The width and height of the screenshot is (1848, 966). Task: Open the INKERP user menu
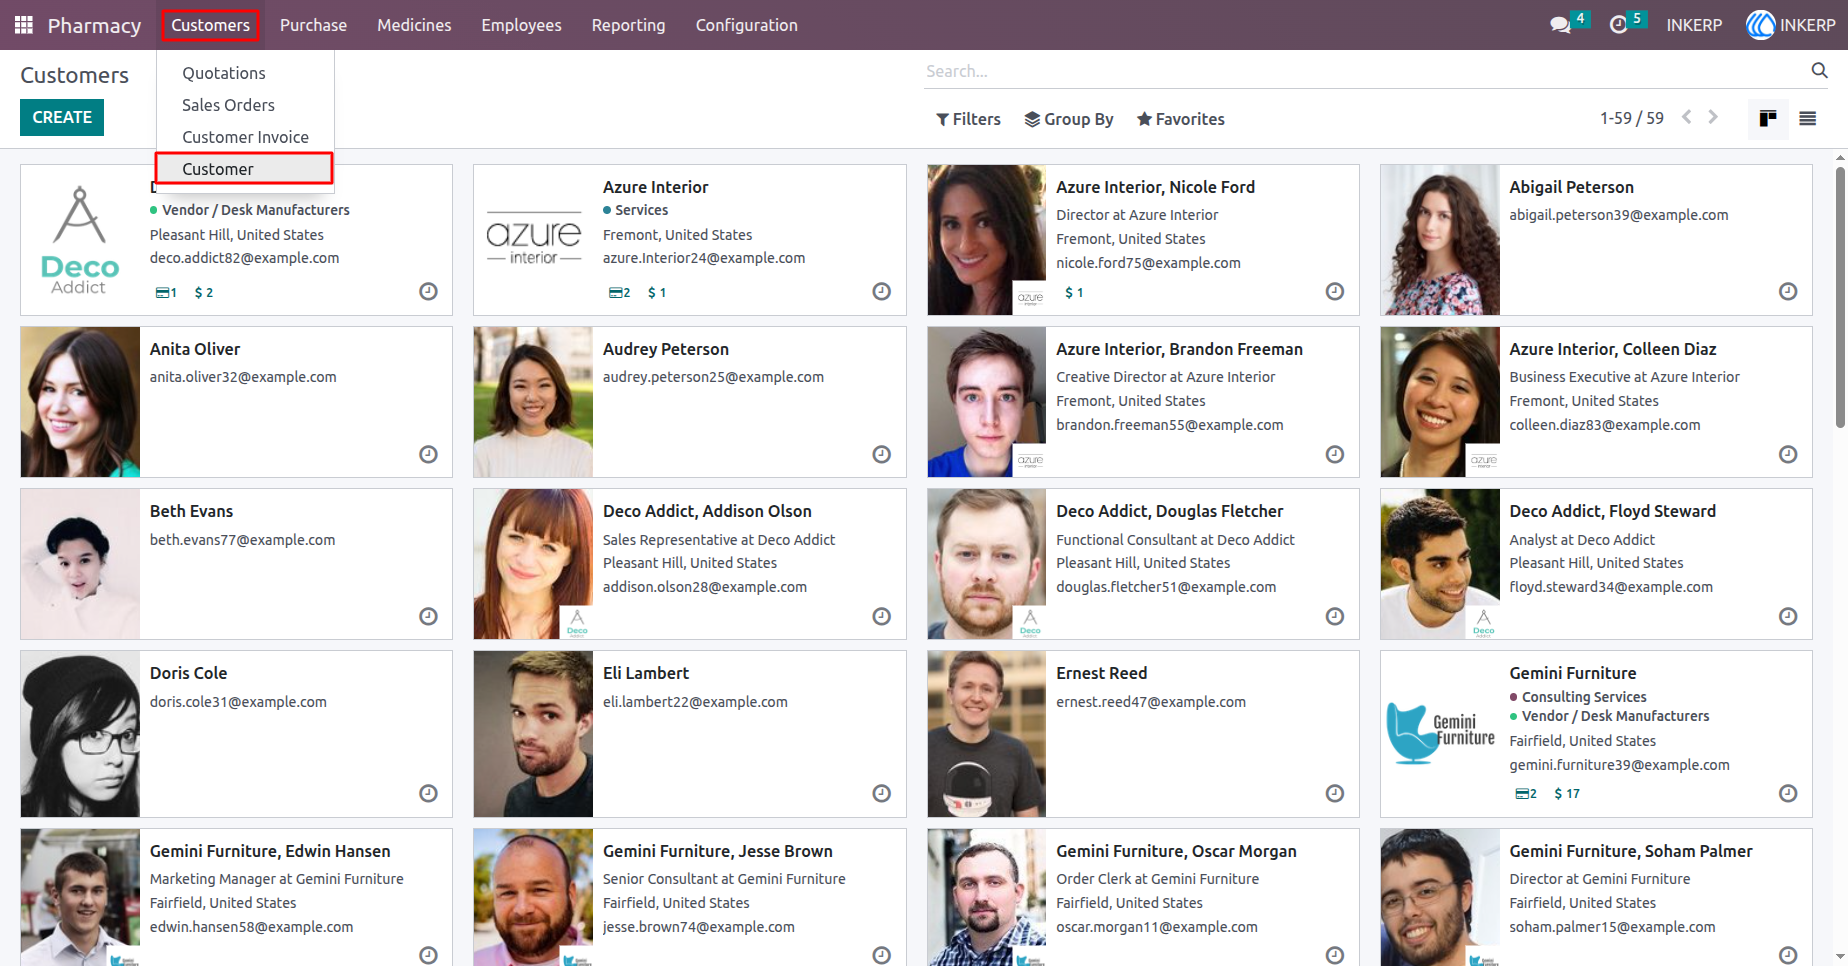pyautogui.click(x=1790, y=25)
